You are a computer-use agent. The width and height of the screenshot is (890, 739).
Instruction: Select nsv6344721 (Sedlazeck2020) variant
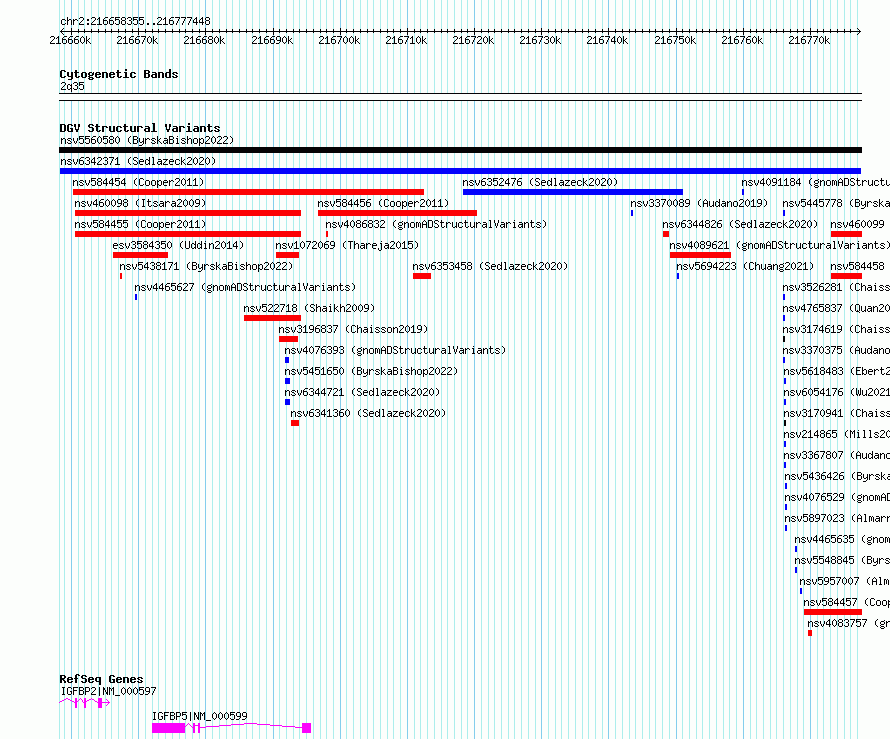[x=362, y=392]
